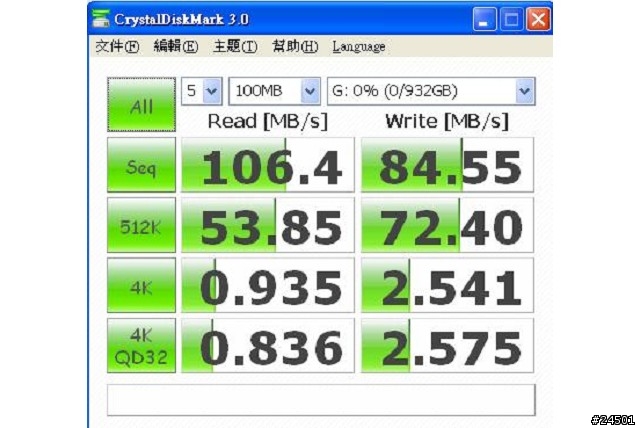Open the Language menu

pos(358,47)
